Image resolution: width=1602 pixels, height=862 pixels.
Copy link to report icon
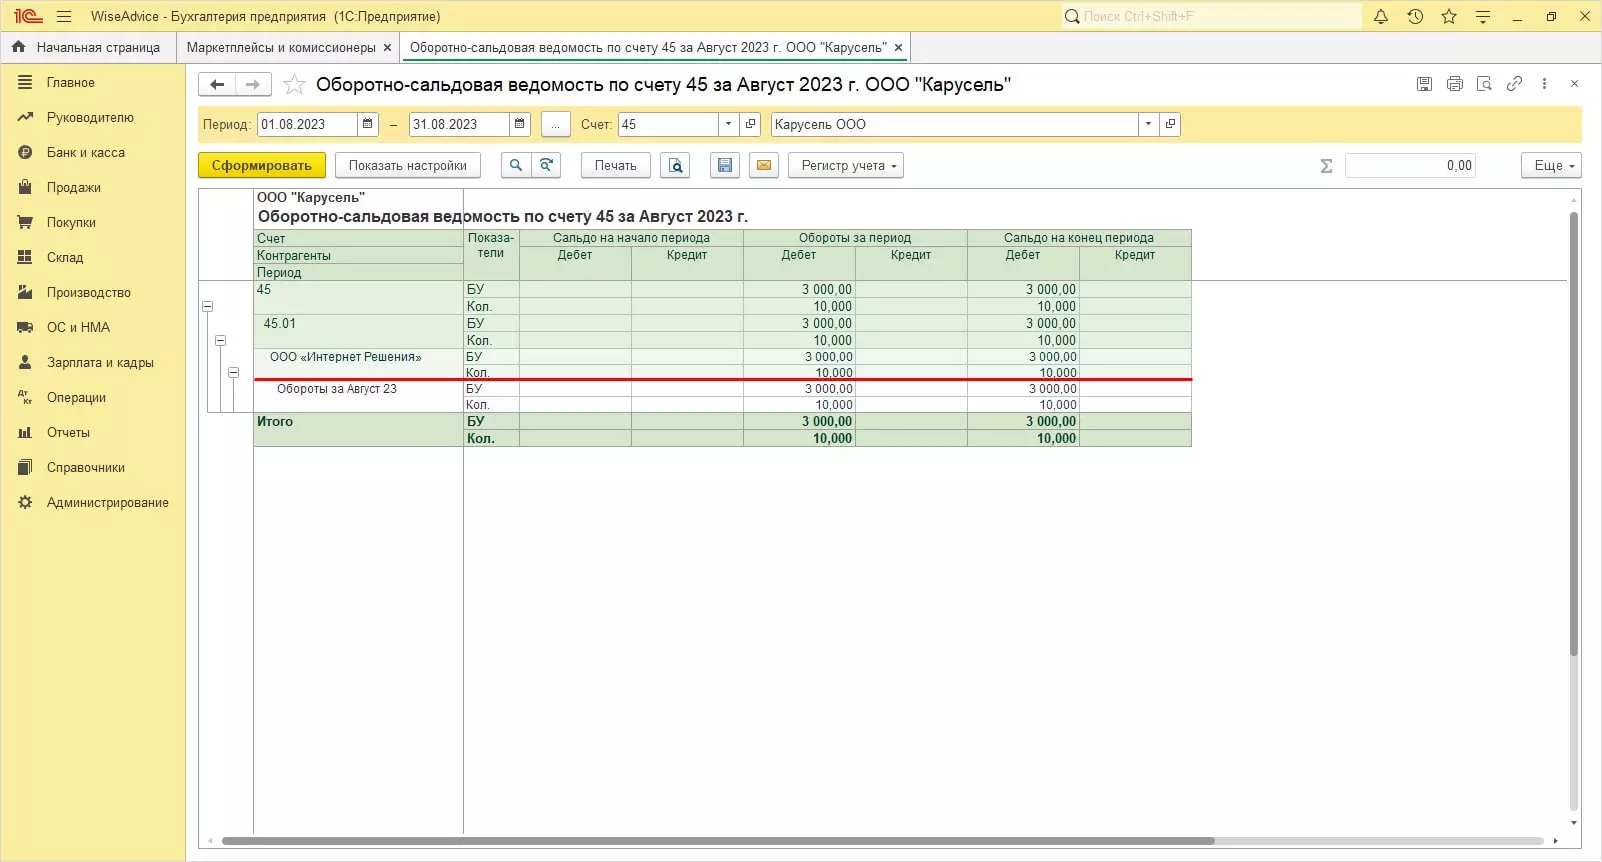point(1514,84)
